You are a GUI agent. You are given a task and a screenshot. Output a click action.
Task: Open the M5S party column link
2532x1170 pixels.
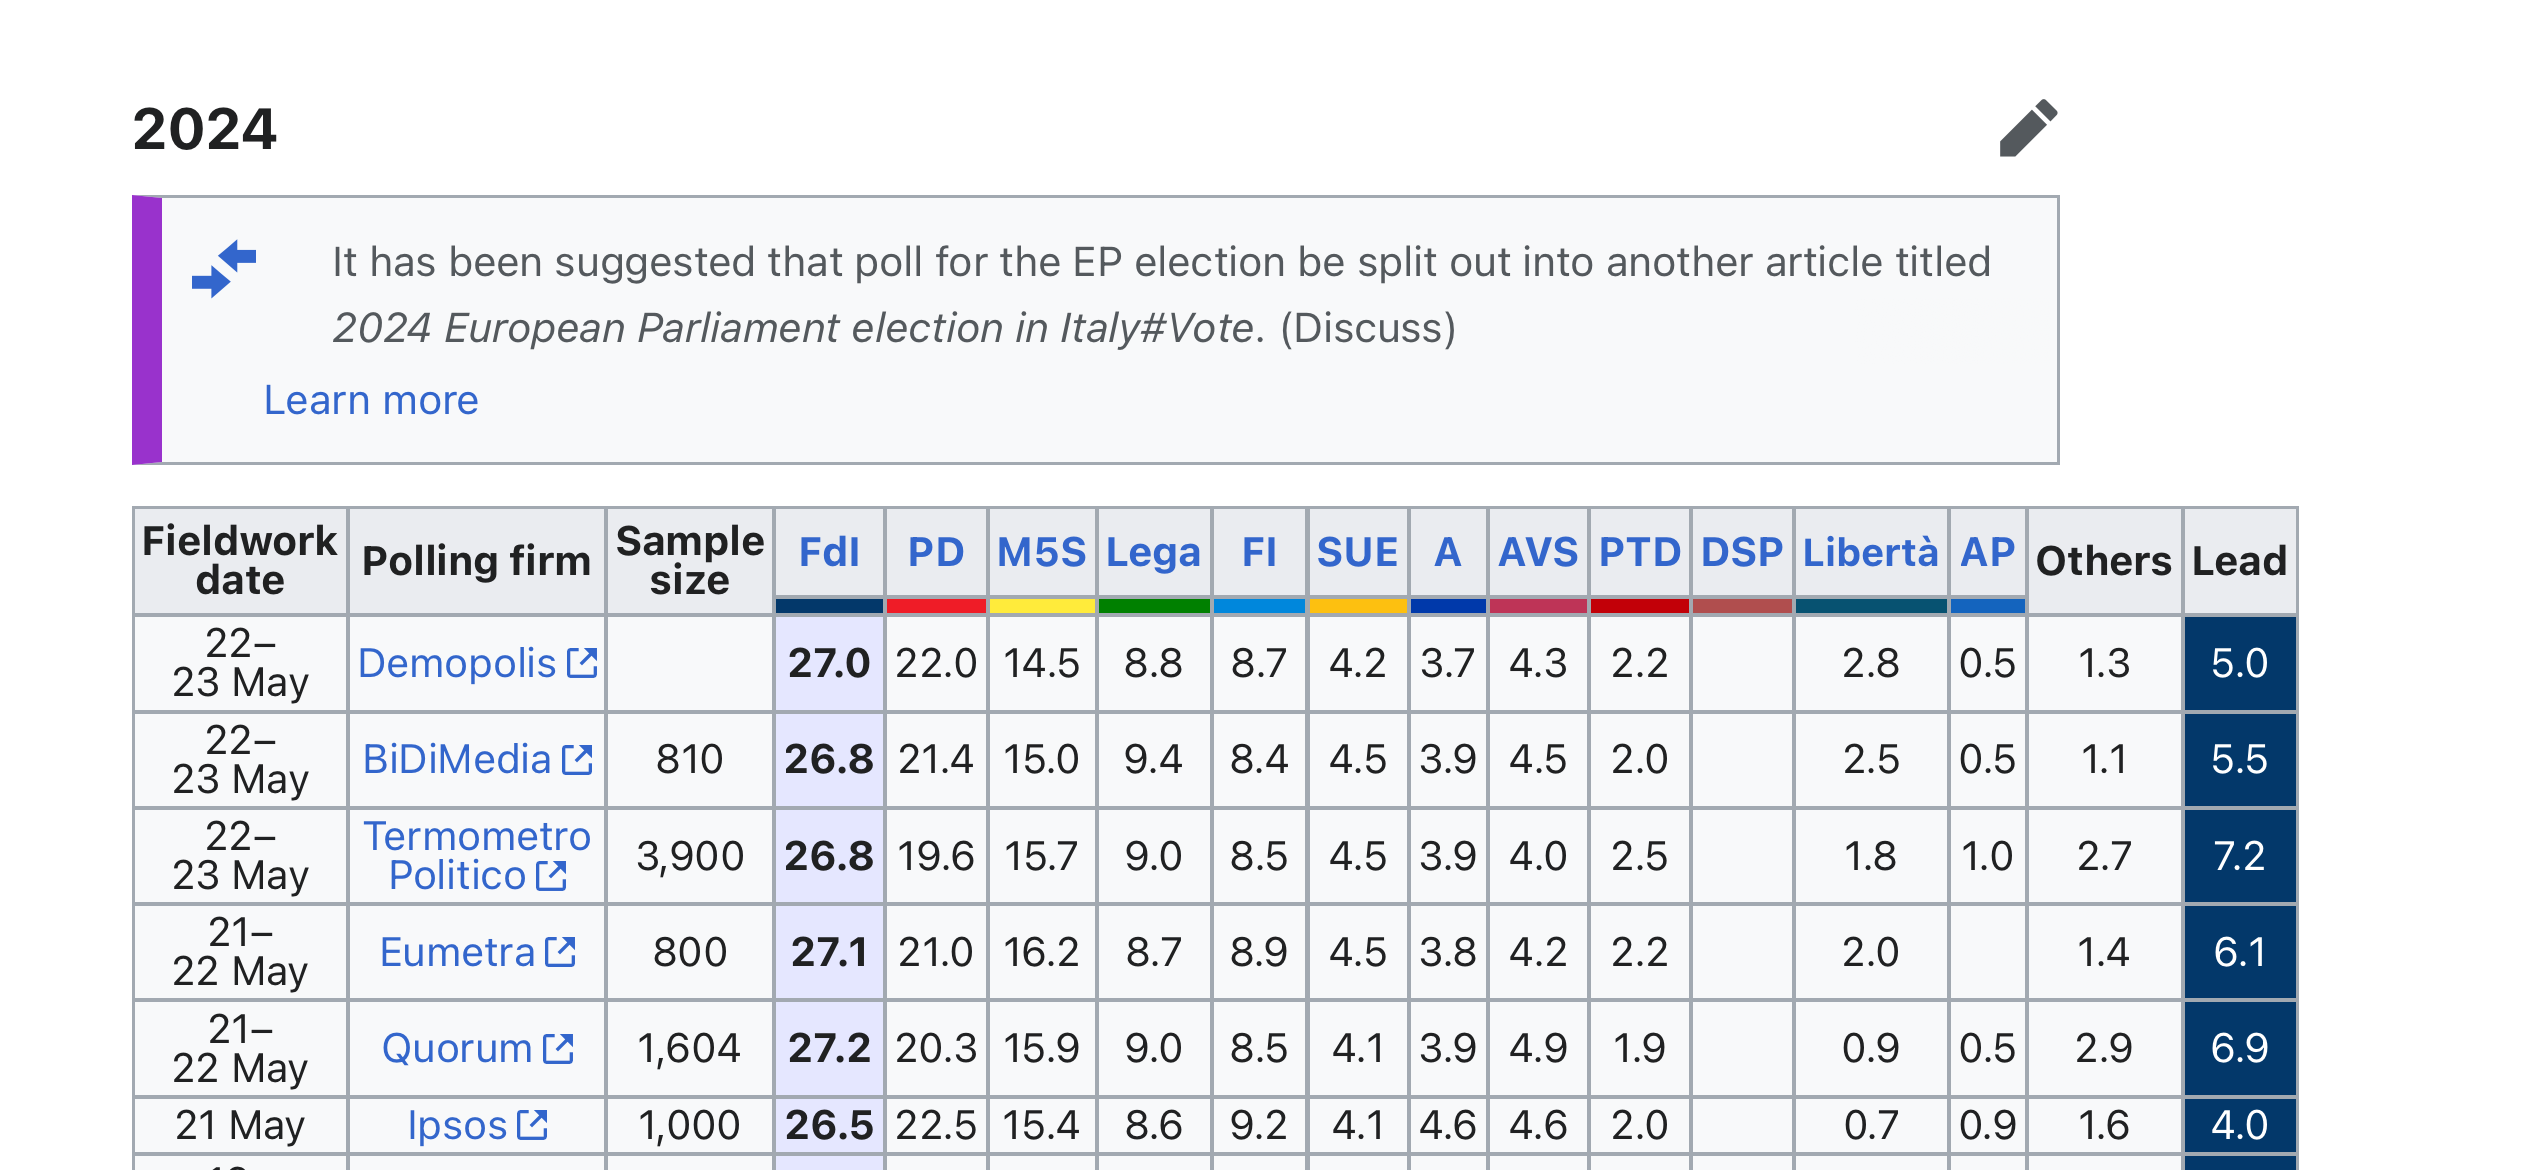1042,552
